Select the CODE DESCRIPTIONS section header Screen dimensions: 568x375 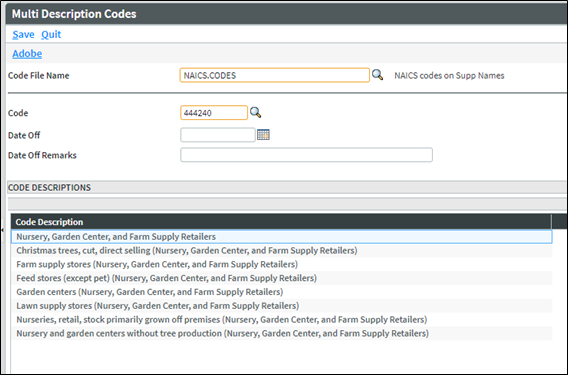coord(286,187)
